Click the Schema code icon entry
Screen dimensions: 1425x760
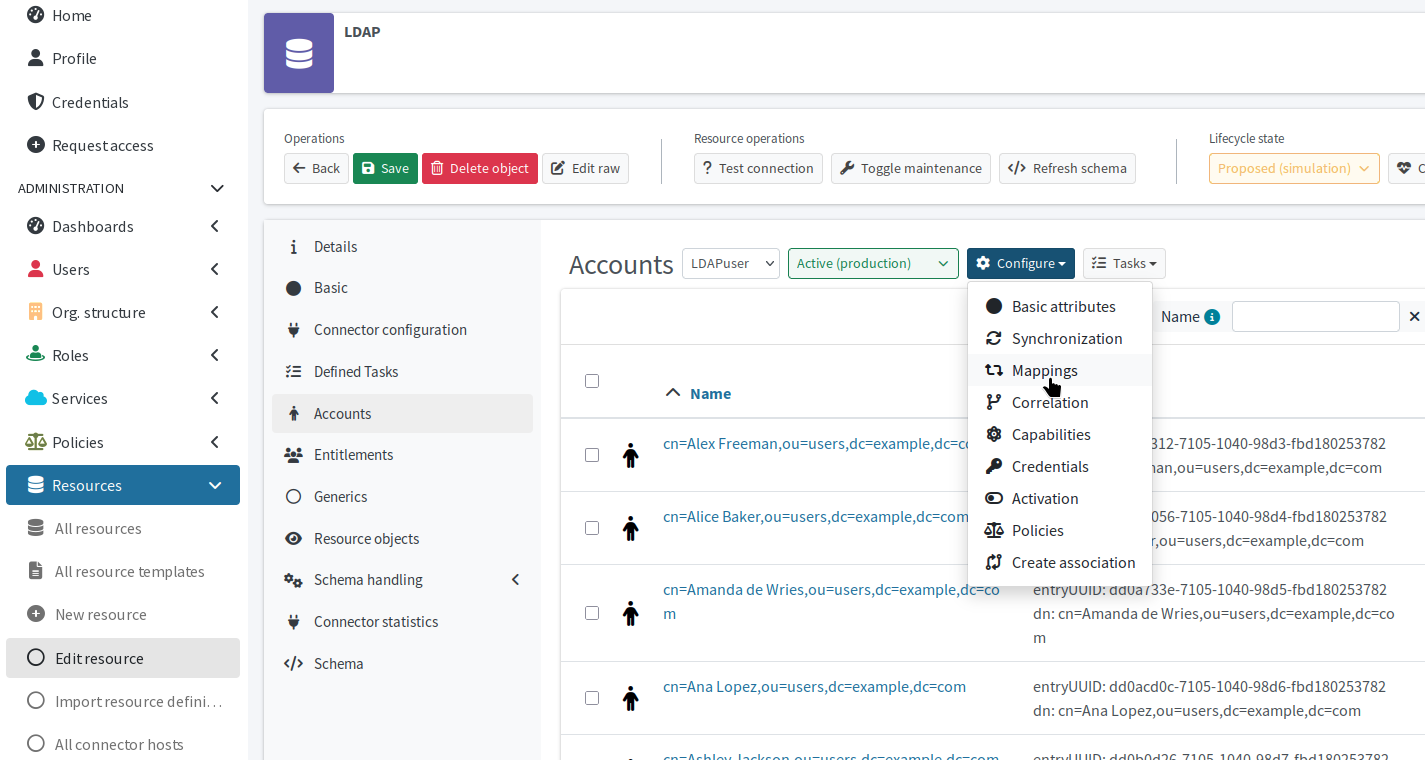(x=294, y=663)
